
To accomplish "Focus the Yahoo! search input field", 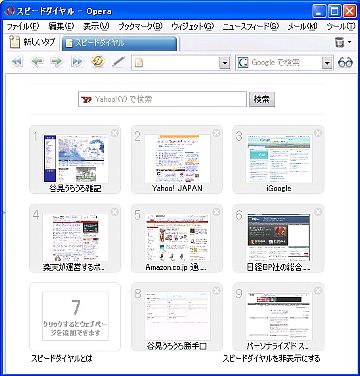I will (162, 99).
